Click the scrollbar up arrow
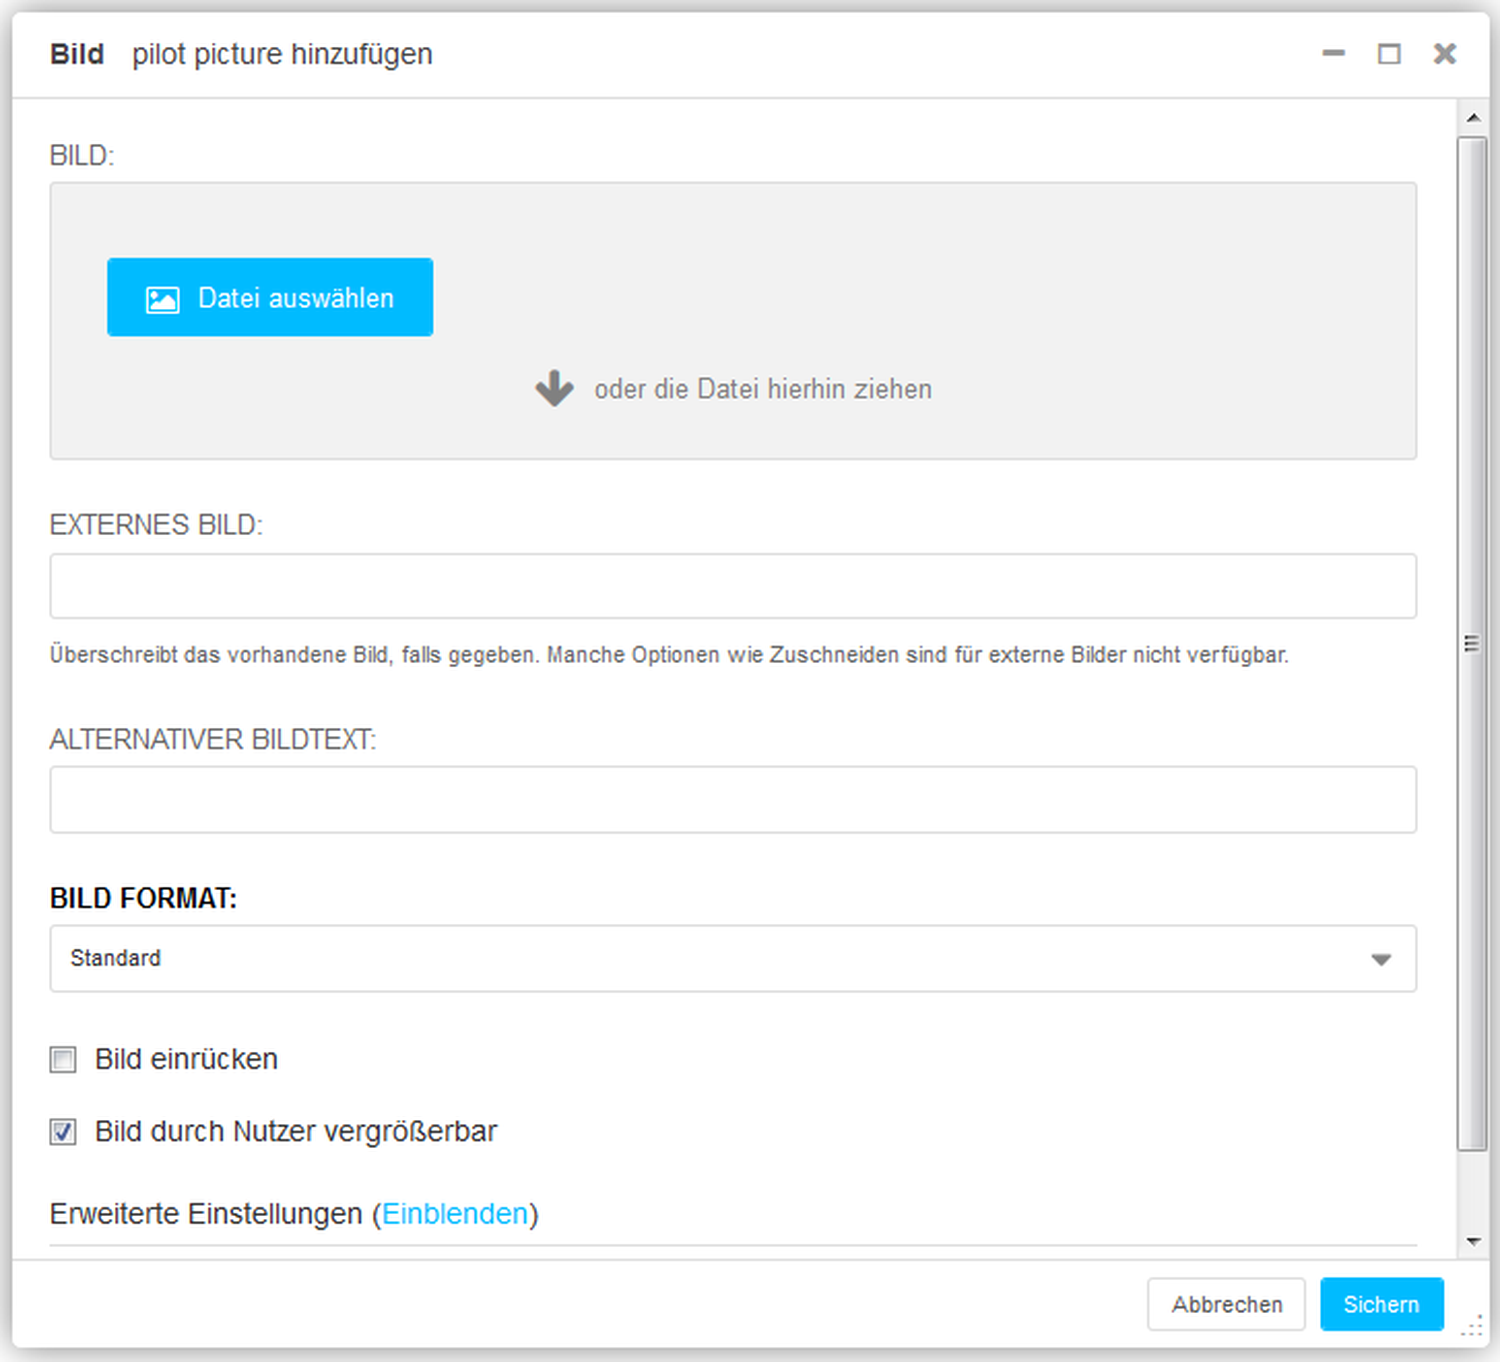1500x1362 pixels. click(1473, 118)
